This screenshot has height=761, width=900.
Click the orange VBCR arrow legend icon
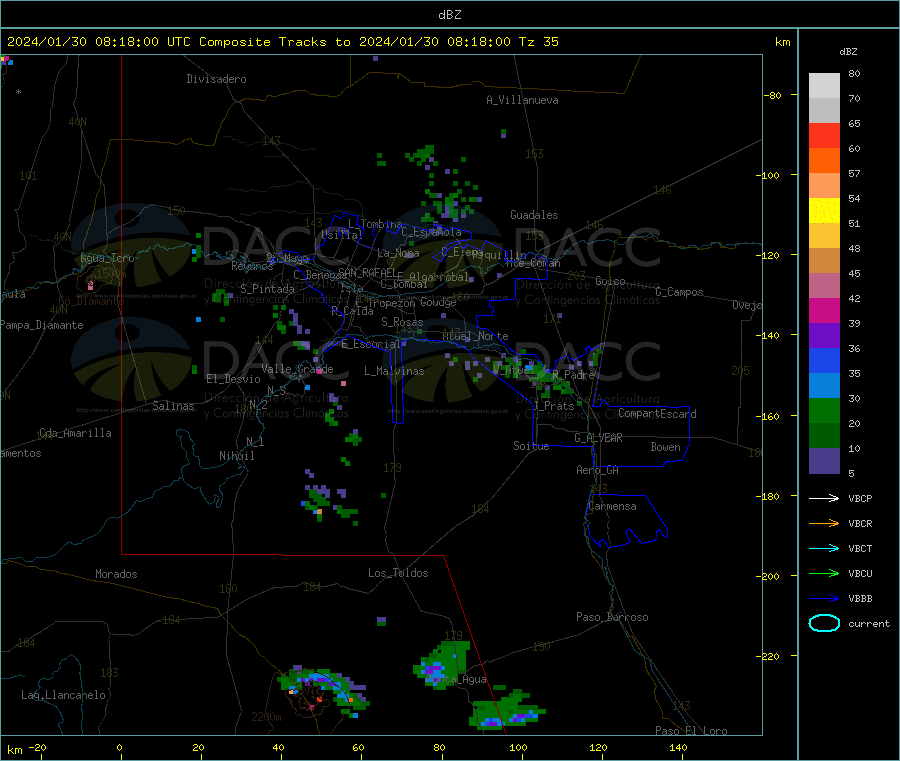point(824,523)
